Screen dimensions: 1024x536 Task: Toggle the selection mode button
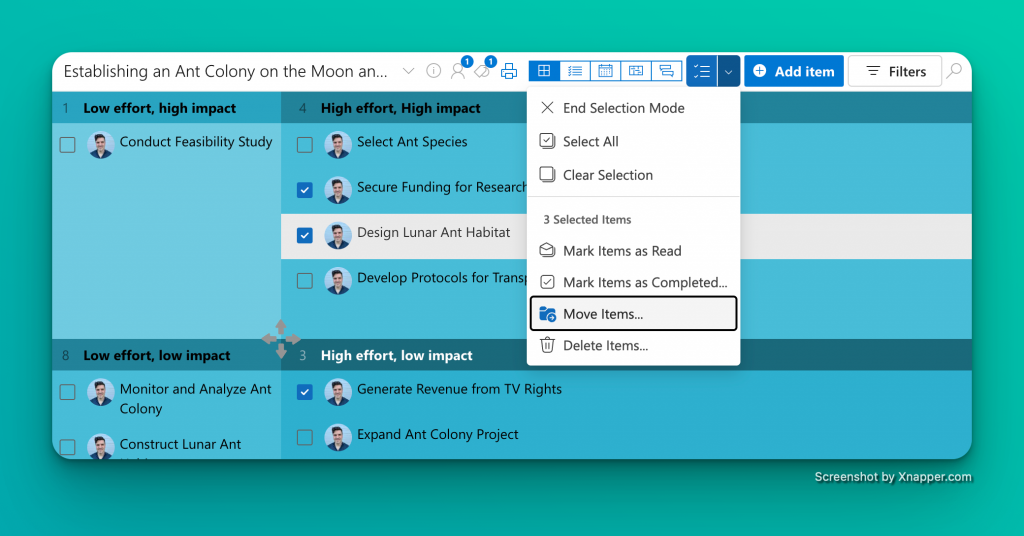(702, 71)
